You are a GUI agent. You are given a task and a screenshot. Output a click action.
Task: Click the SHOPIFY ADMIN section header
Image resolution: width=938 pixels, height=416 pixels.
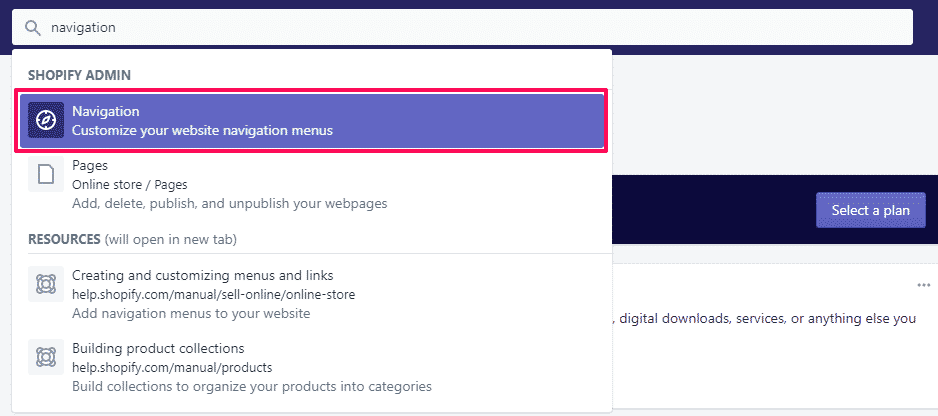[x=80, y=76]
